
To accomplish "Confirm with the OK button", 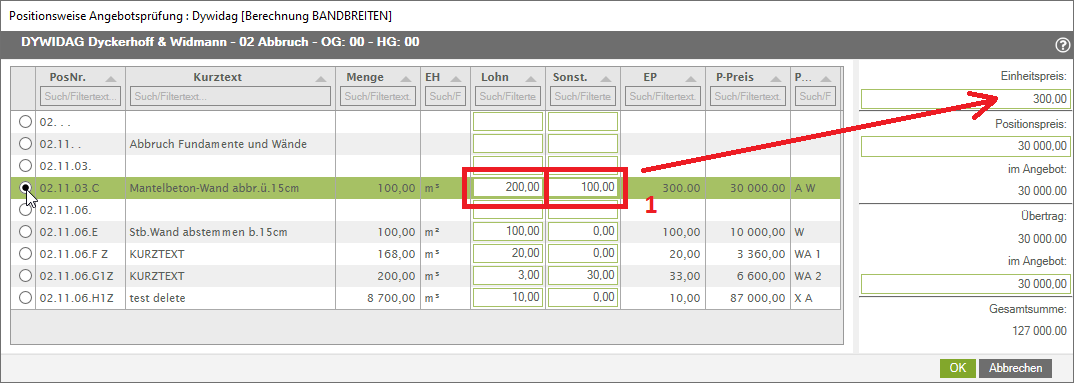I will (958, 368).
